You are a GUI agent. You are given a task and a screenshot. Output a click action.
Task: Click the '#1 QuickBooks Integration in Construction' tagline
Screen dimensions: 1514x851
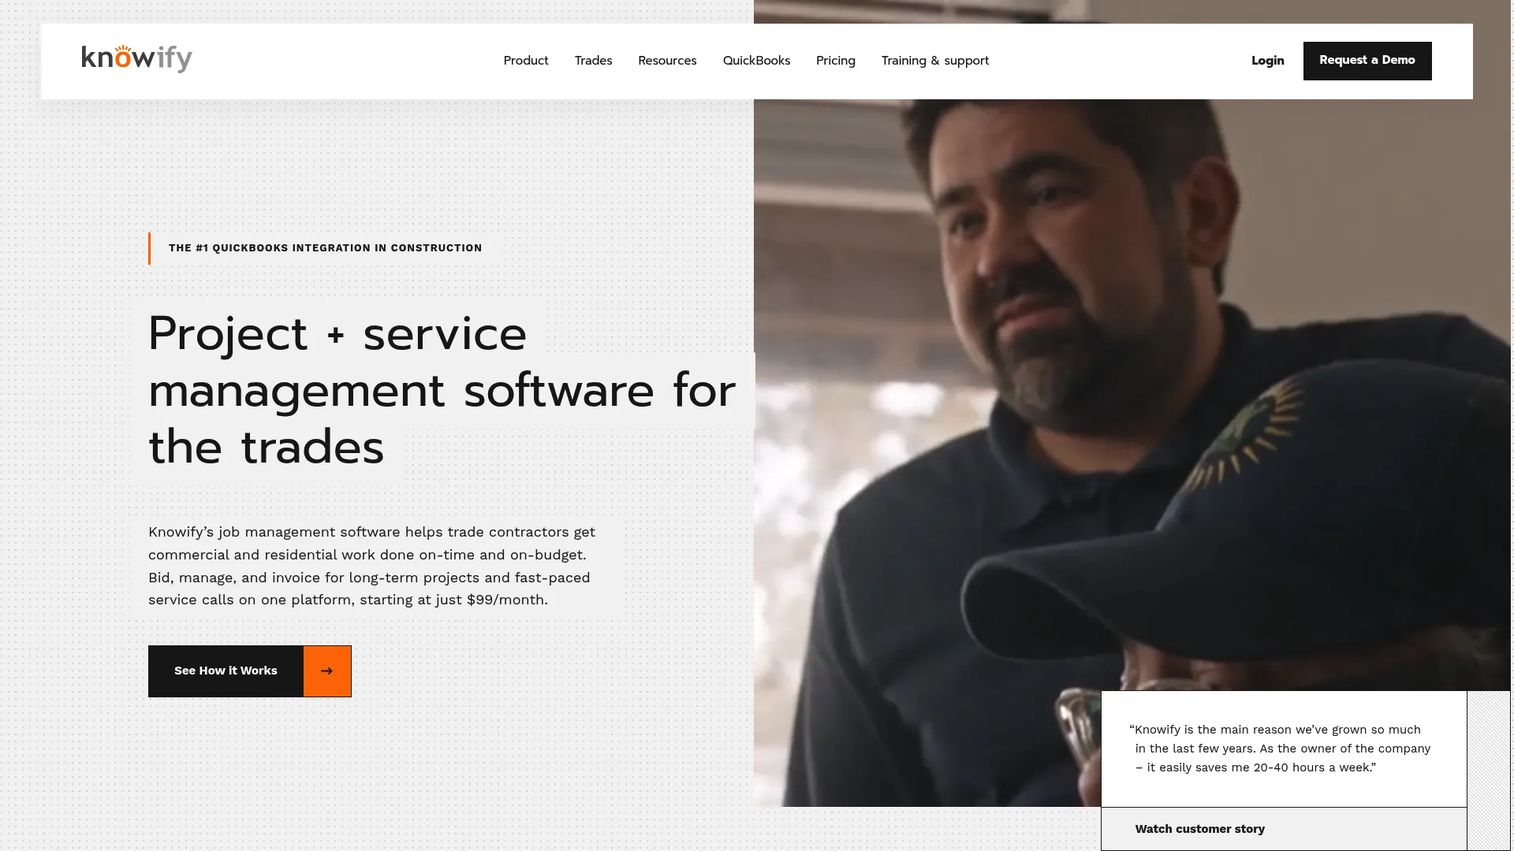[325, 248]
